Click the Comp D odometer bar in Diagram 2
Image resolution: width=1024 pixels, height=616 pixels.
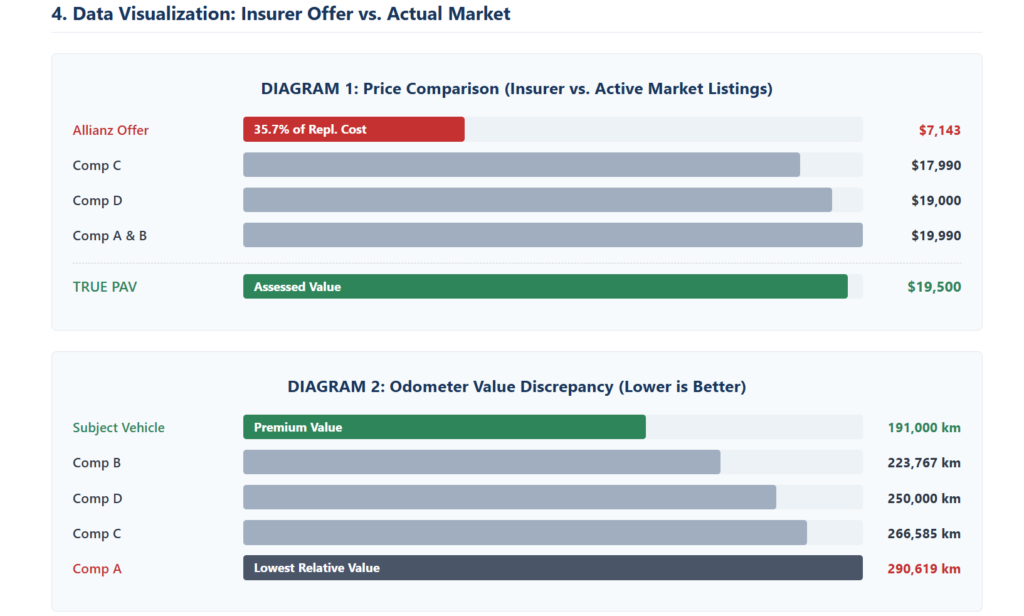click(x=509, y=498)
